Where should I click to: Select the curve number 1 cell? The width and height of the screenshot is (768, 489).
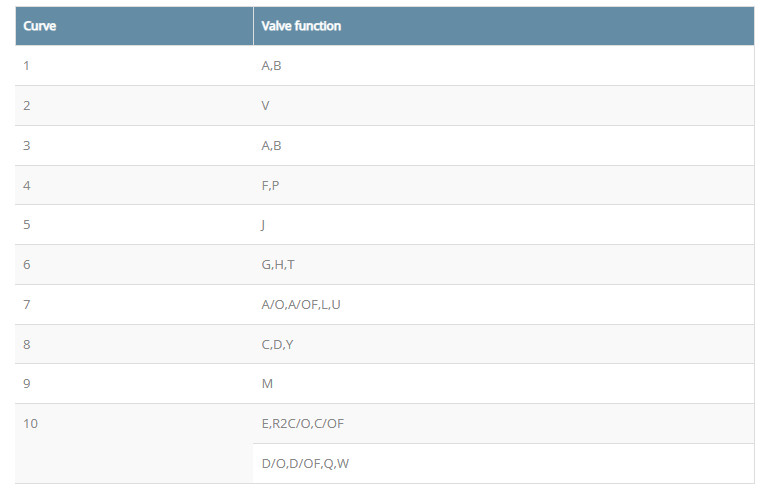[27, 66]
